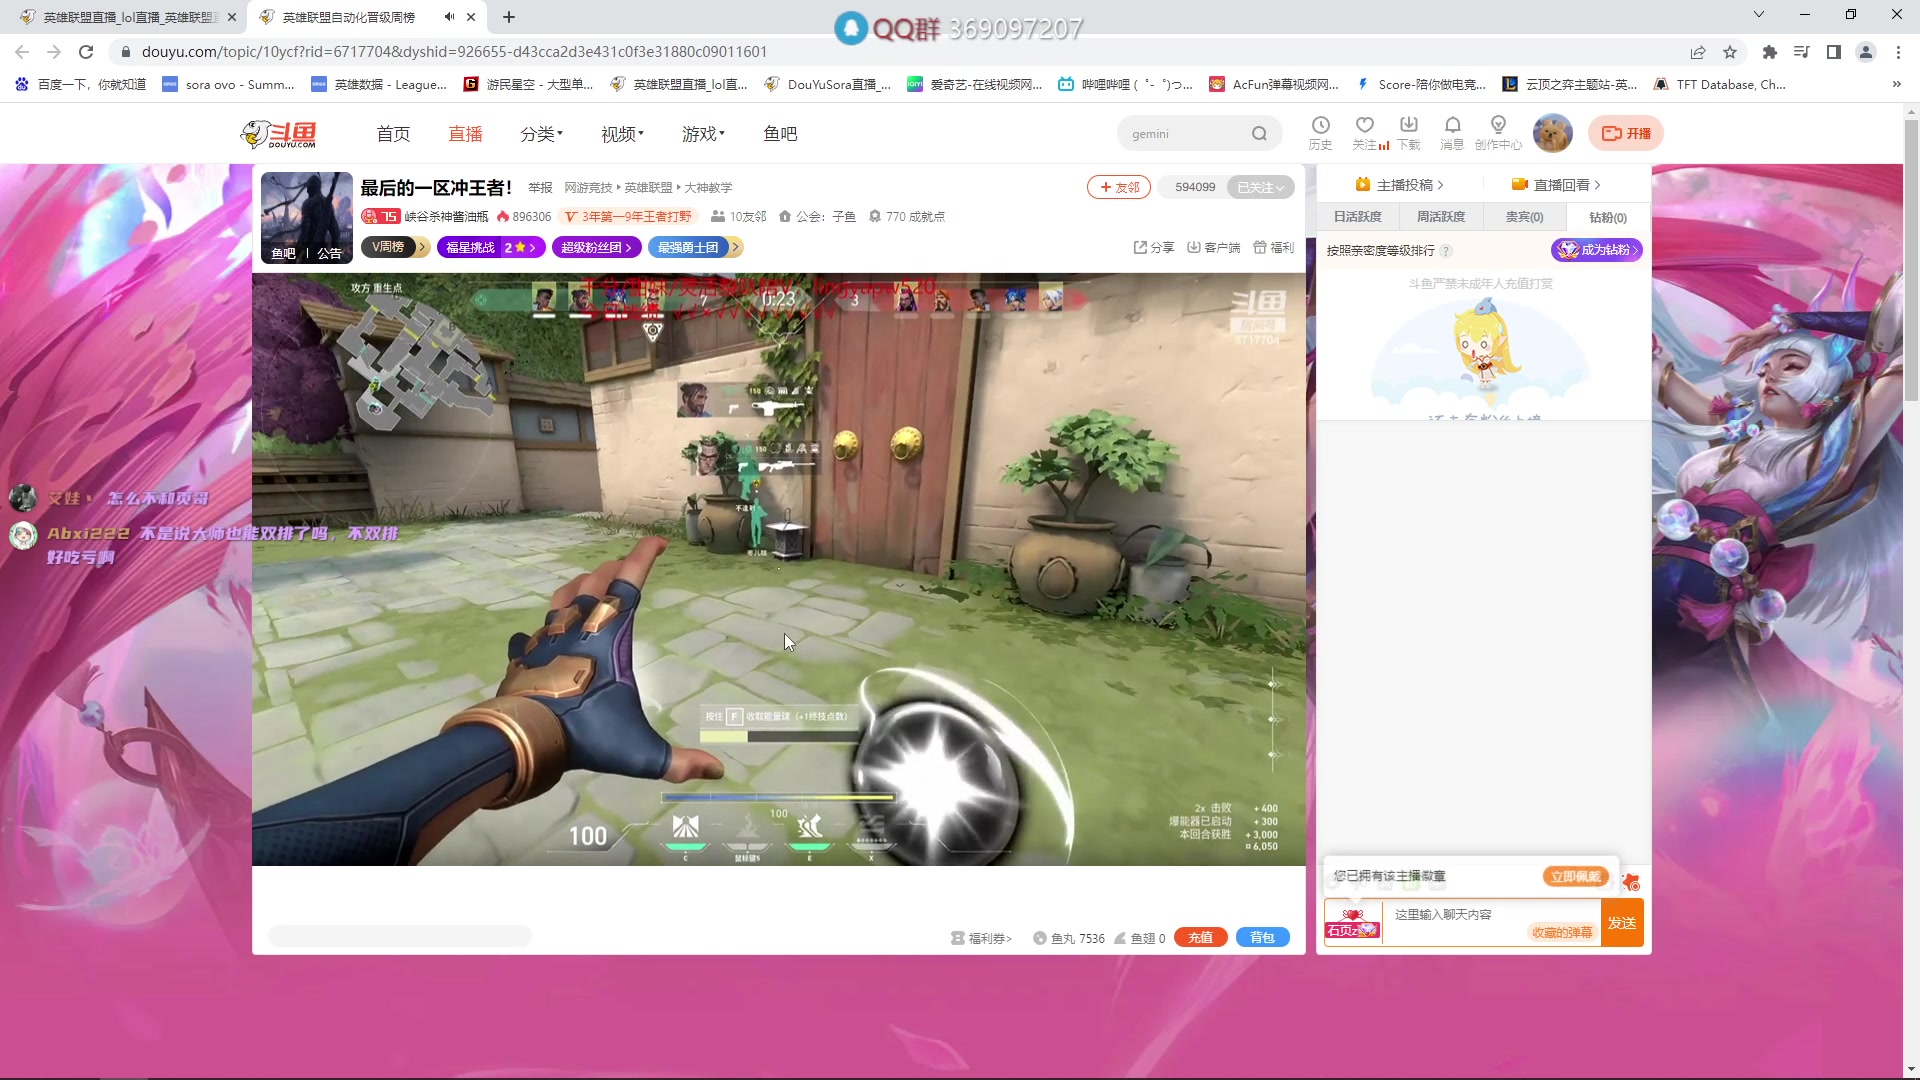
Task: Click 成为钻粉 button
Action: pyautogui.click(x=1597, y=250)
